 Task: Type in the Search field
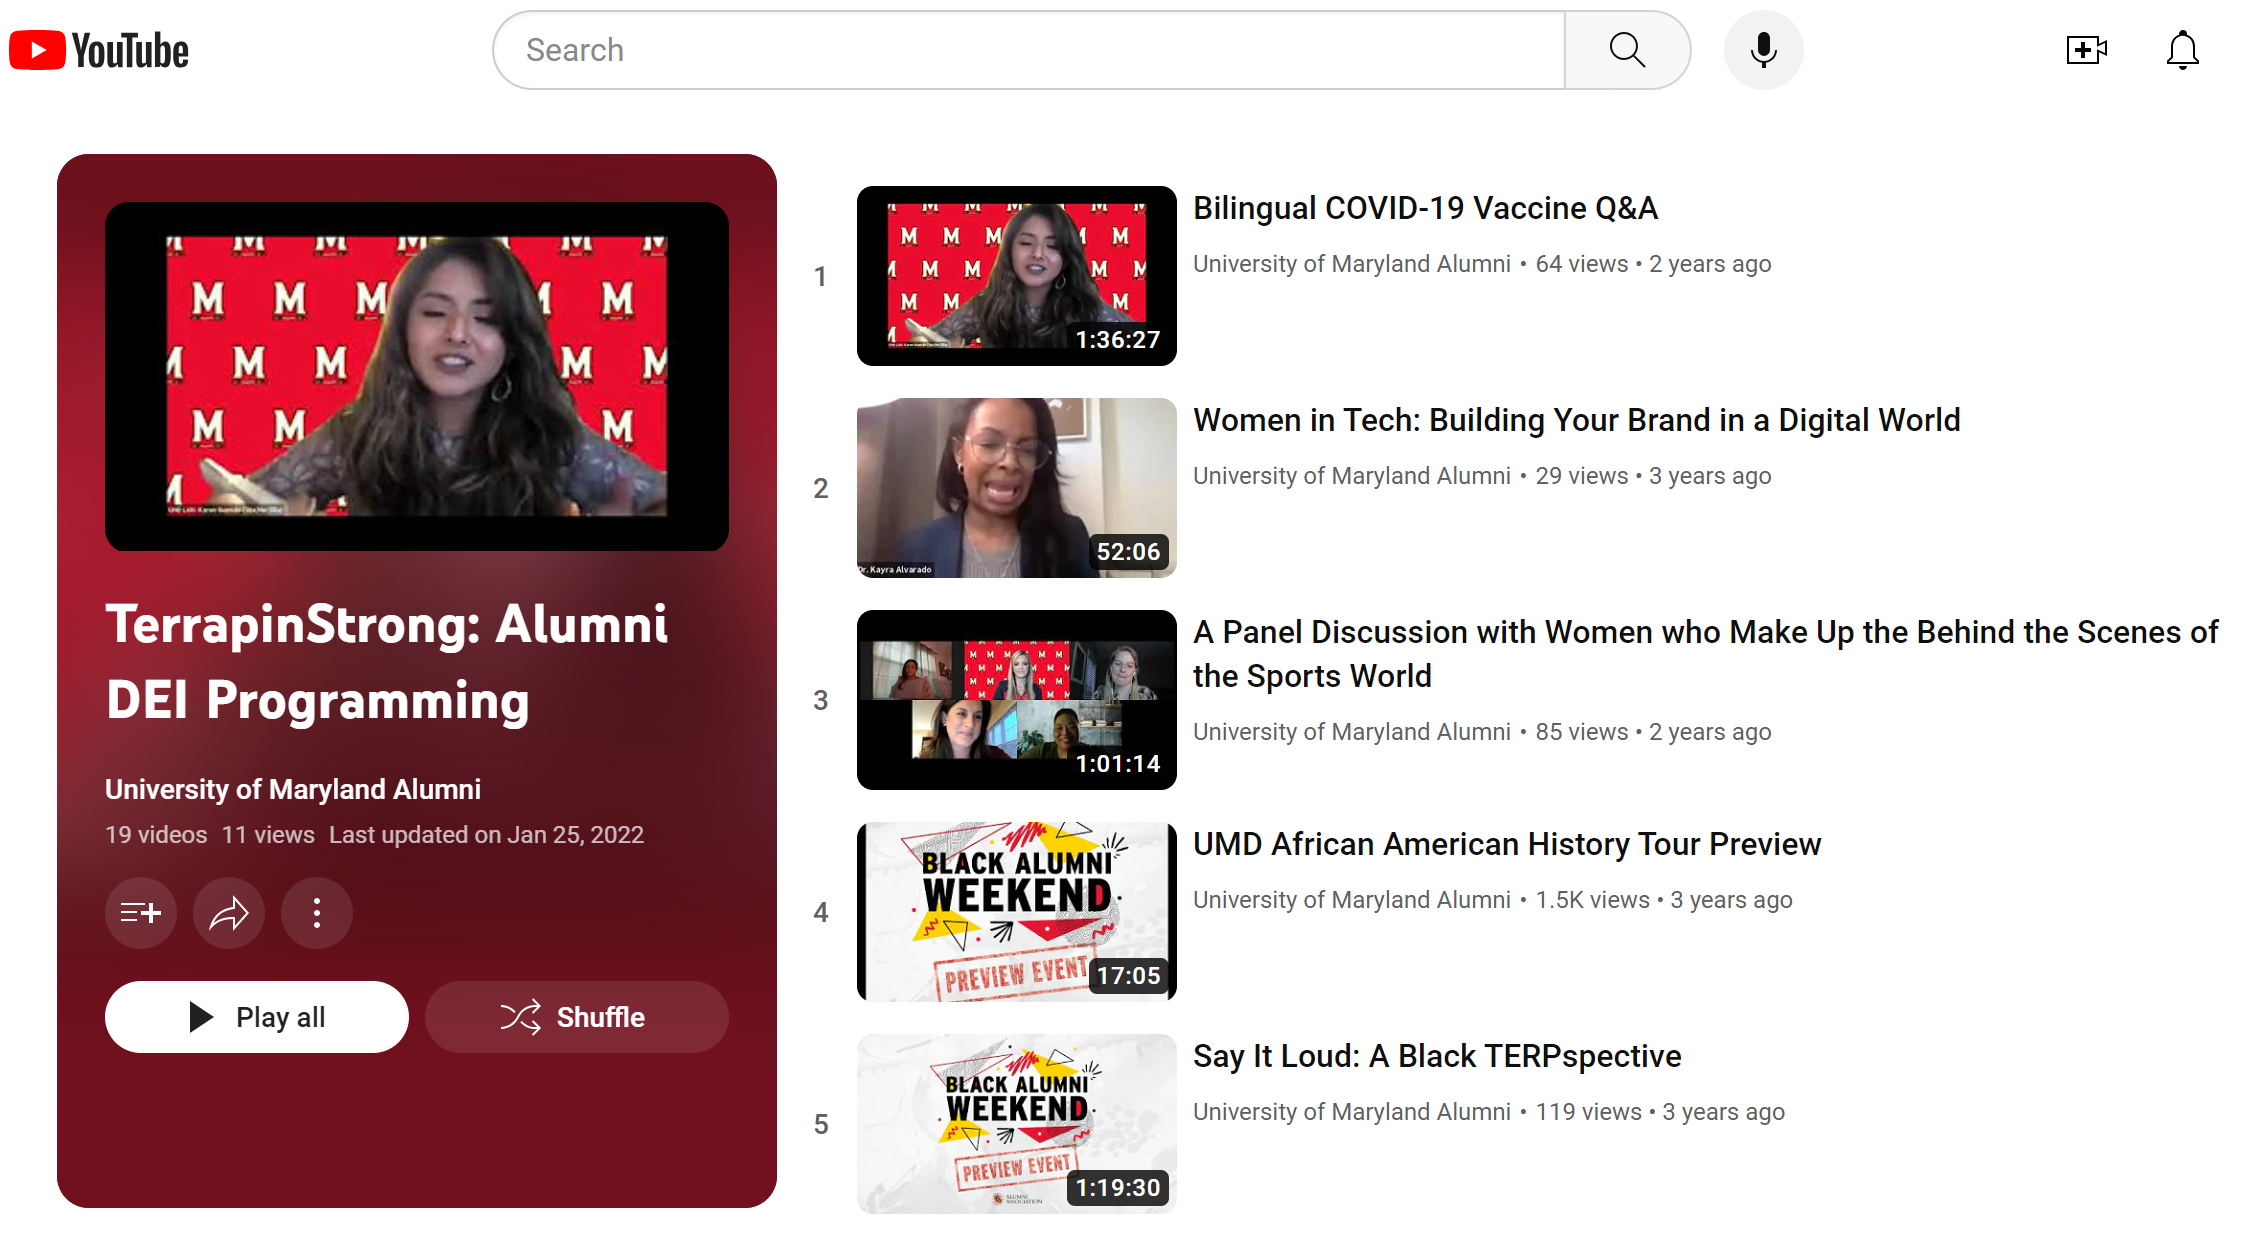pos(1030,50)
